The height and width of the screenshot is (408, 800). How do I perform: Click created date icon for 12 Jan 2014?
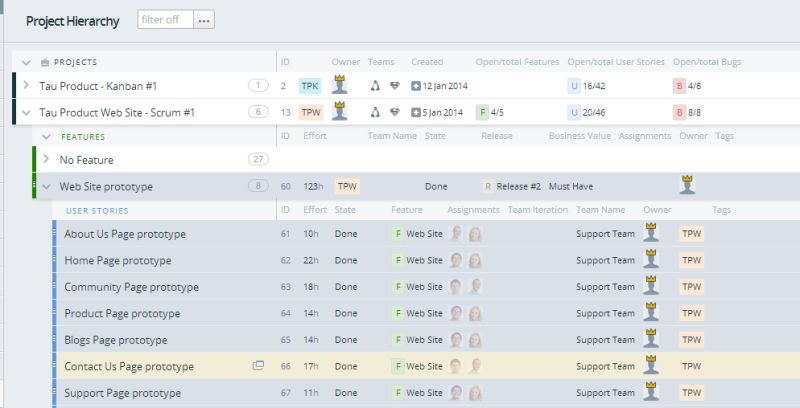point(416,86)
